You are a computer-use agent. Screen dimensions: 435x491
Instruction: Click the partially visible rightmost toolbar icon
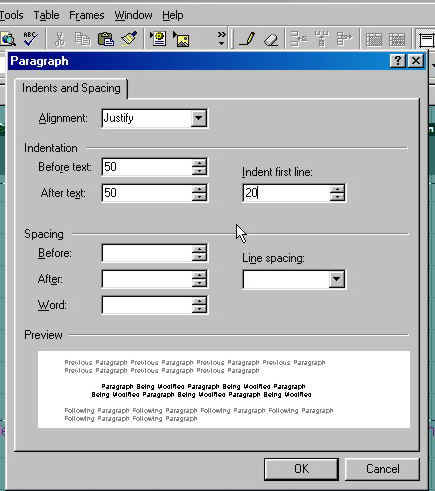point(427,40)
